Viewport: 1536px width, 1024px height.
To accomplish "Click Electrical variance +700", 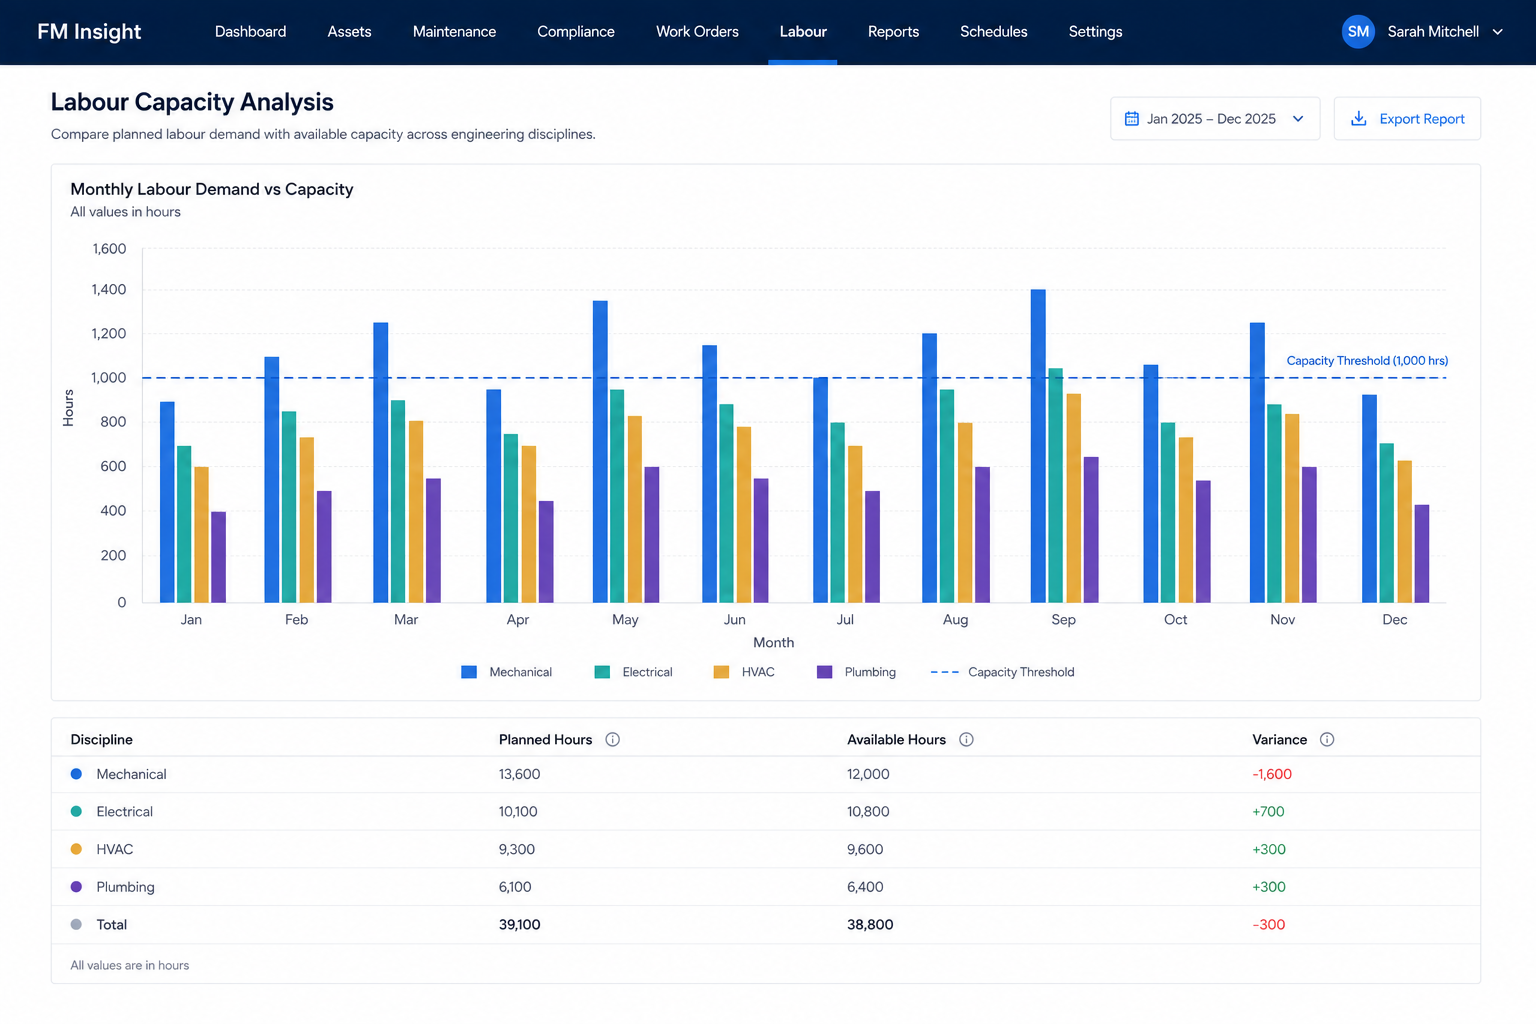I will pyautogui.click(x=1268, y=812).
